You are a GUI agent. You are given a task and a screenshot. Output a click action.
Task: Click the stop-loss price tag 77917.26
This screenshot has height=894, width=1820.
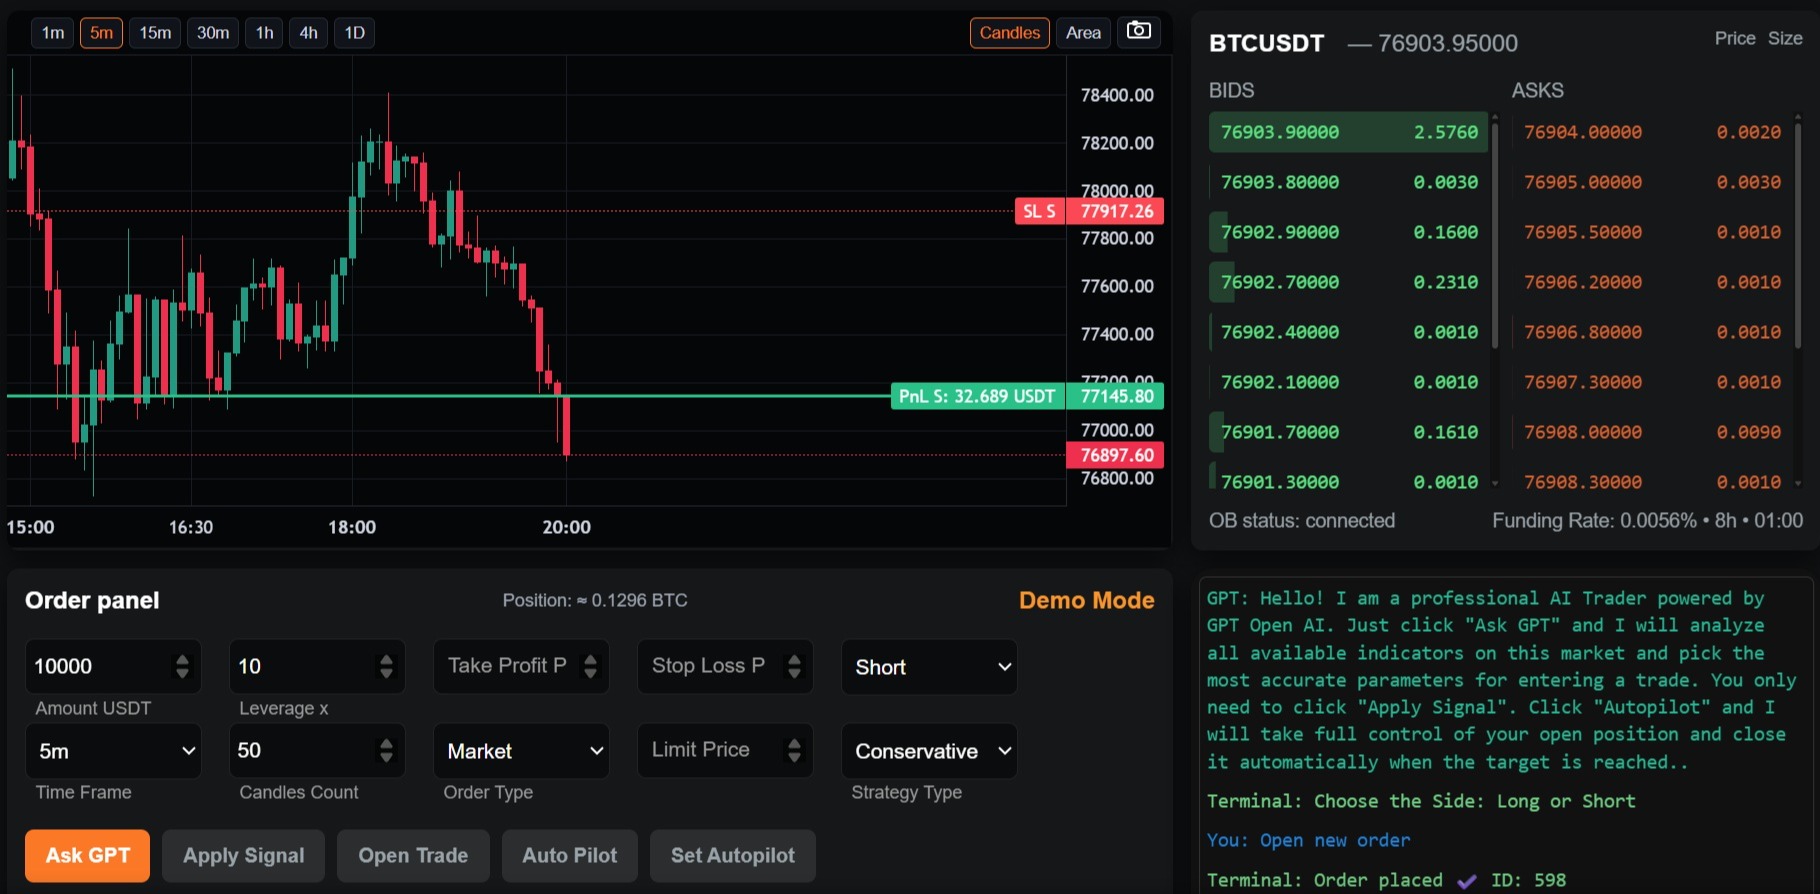(x=1116, y=211)
